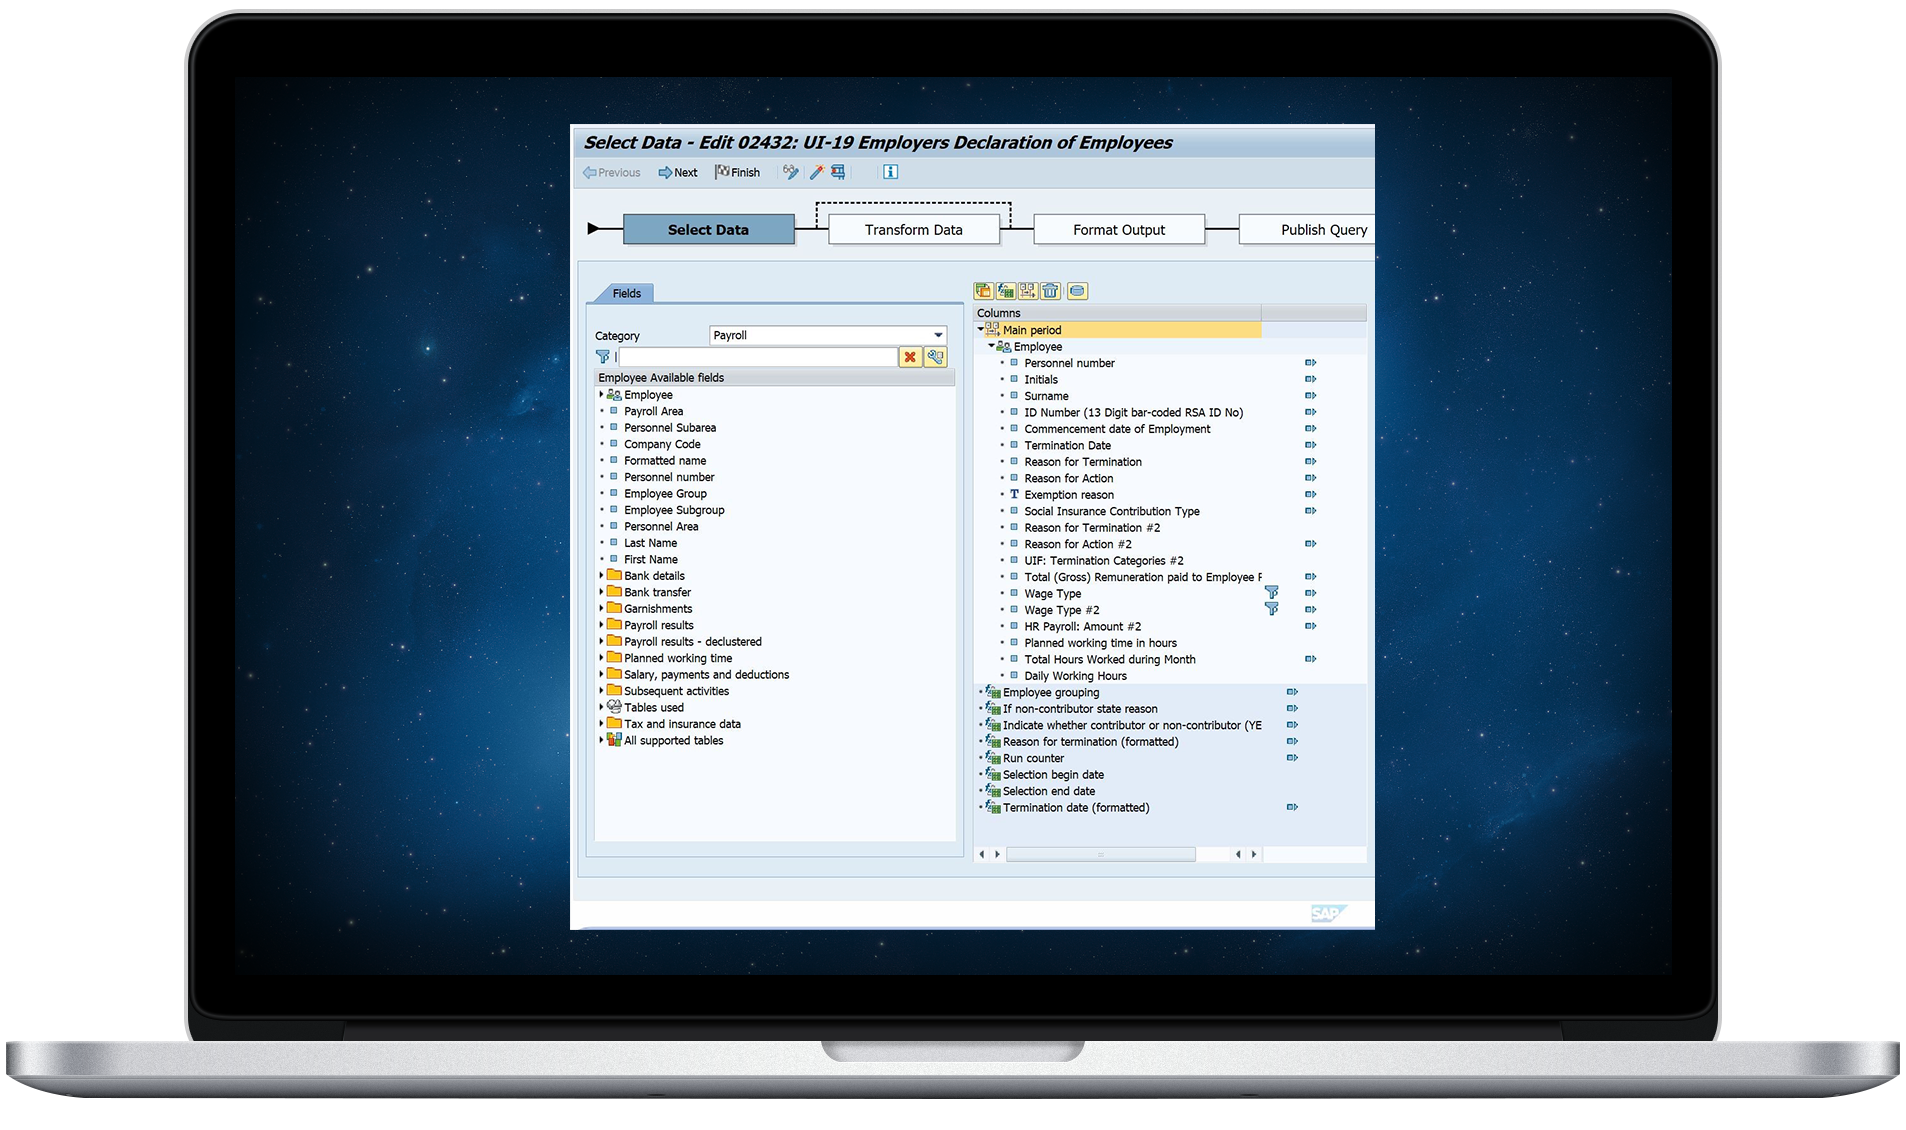1906x1130 pixels.
Task: Expand the Subsequent activities folder
Action: [601, 690]
